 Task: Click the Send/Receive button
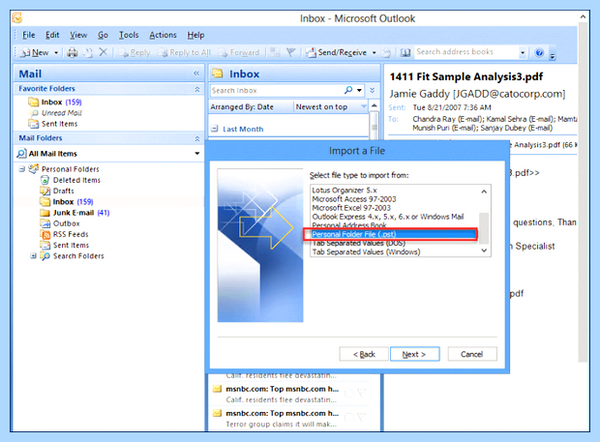(x=336, y=52)
